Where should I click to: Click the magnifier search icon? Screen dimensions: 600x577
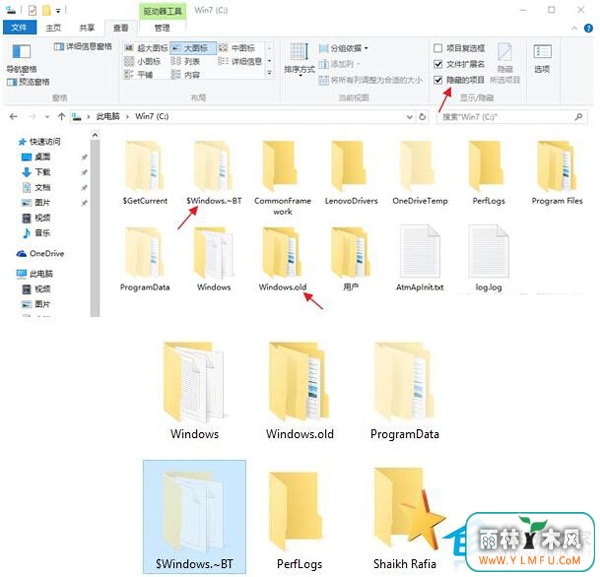tap(578, 116)
